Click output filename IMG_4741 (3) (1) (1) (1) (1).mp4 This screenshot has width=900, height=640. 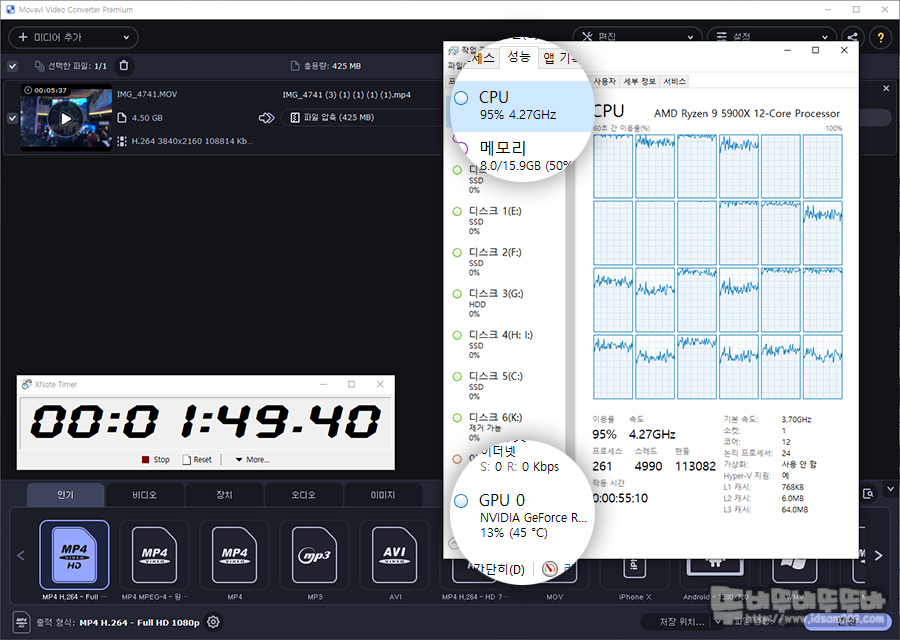coord(347,95)
